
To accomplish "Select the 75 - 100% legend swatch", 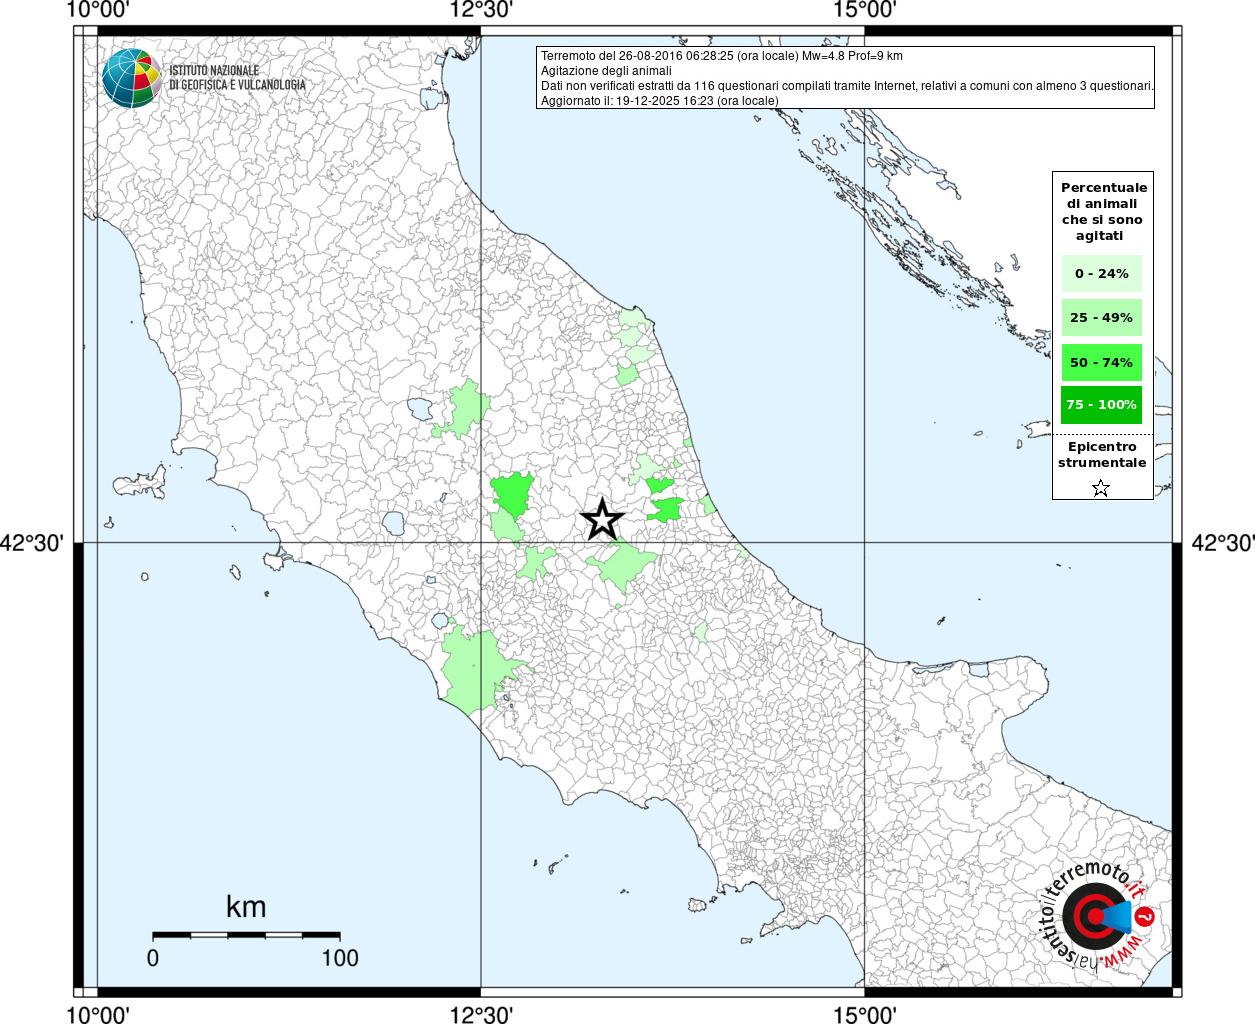I will 1101,405.
